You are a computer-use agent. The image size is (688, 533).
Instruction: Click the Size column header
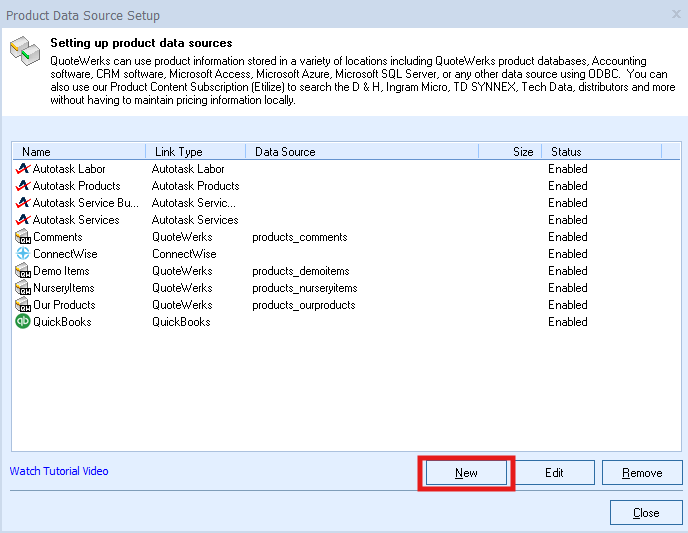pos(510,152)
